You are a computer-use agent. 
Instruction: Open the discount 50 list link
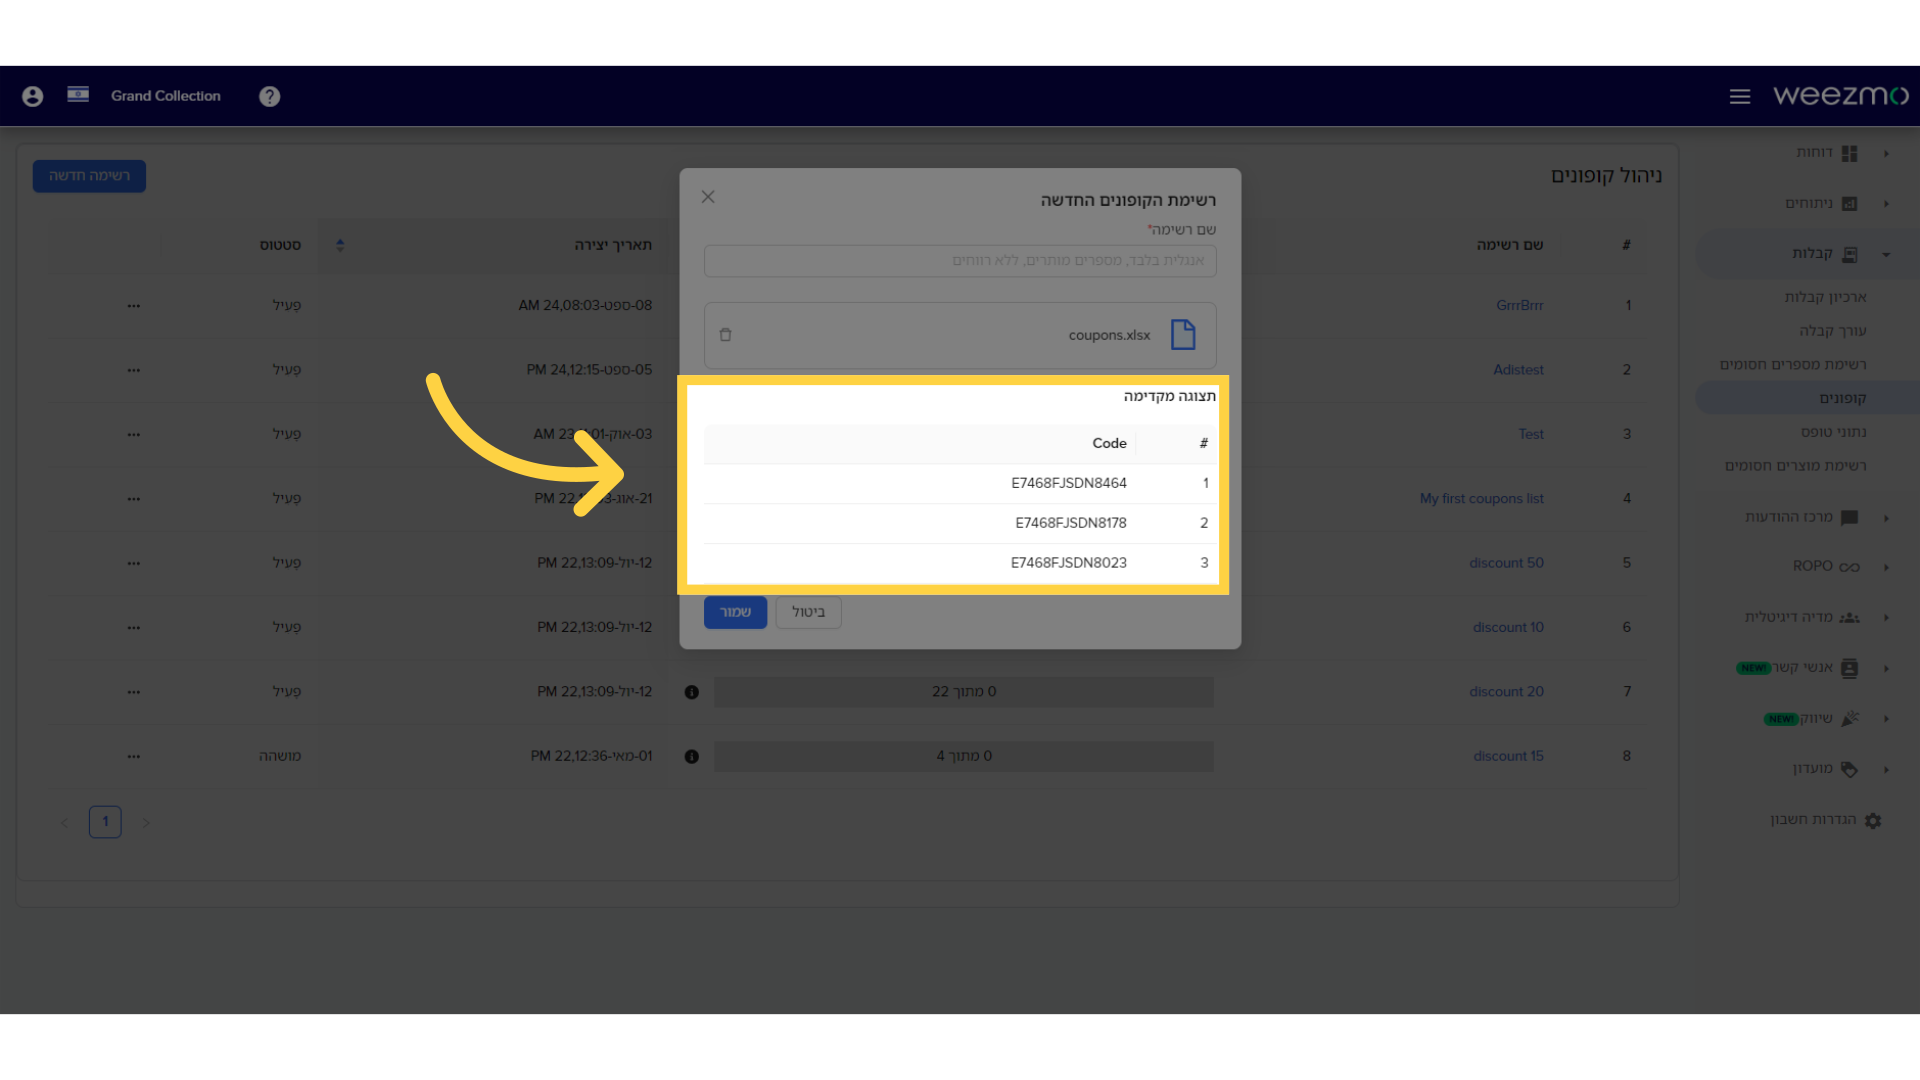1507,563
